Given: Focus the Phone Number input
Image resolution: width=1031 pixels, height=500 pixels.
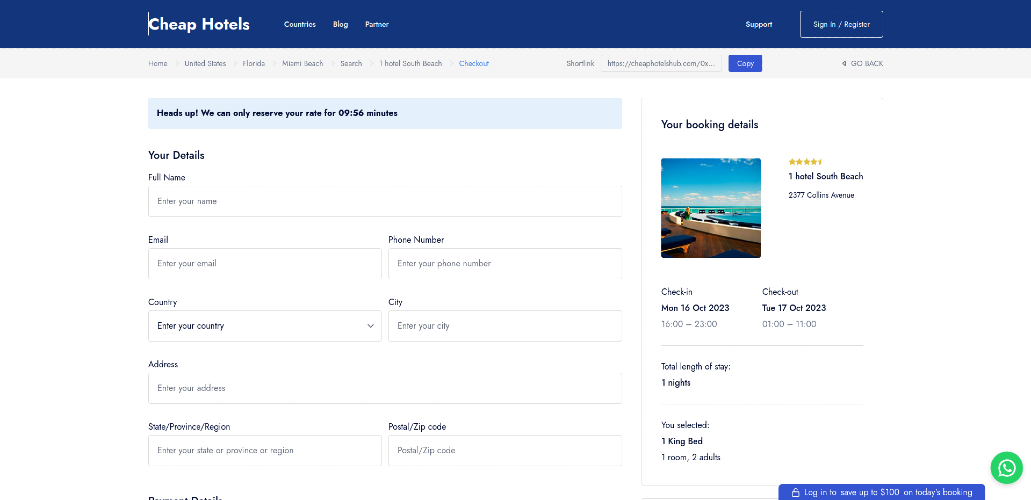Looking at the screenshot, I should (505, 263).
